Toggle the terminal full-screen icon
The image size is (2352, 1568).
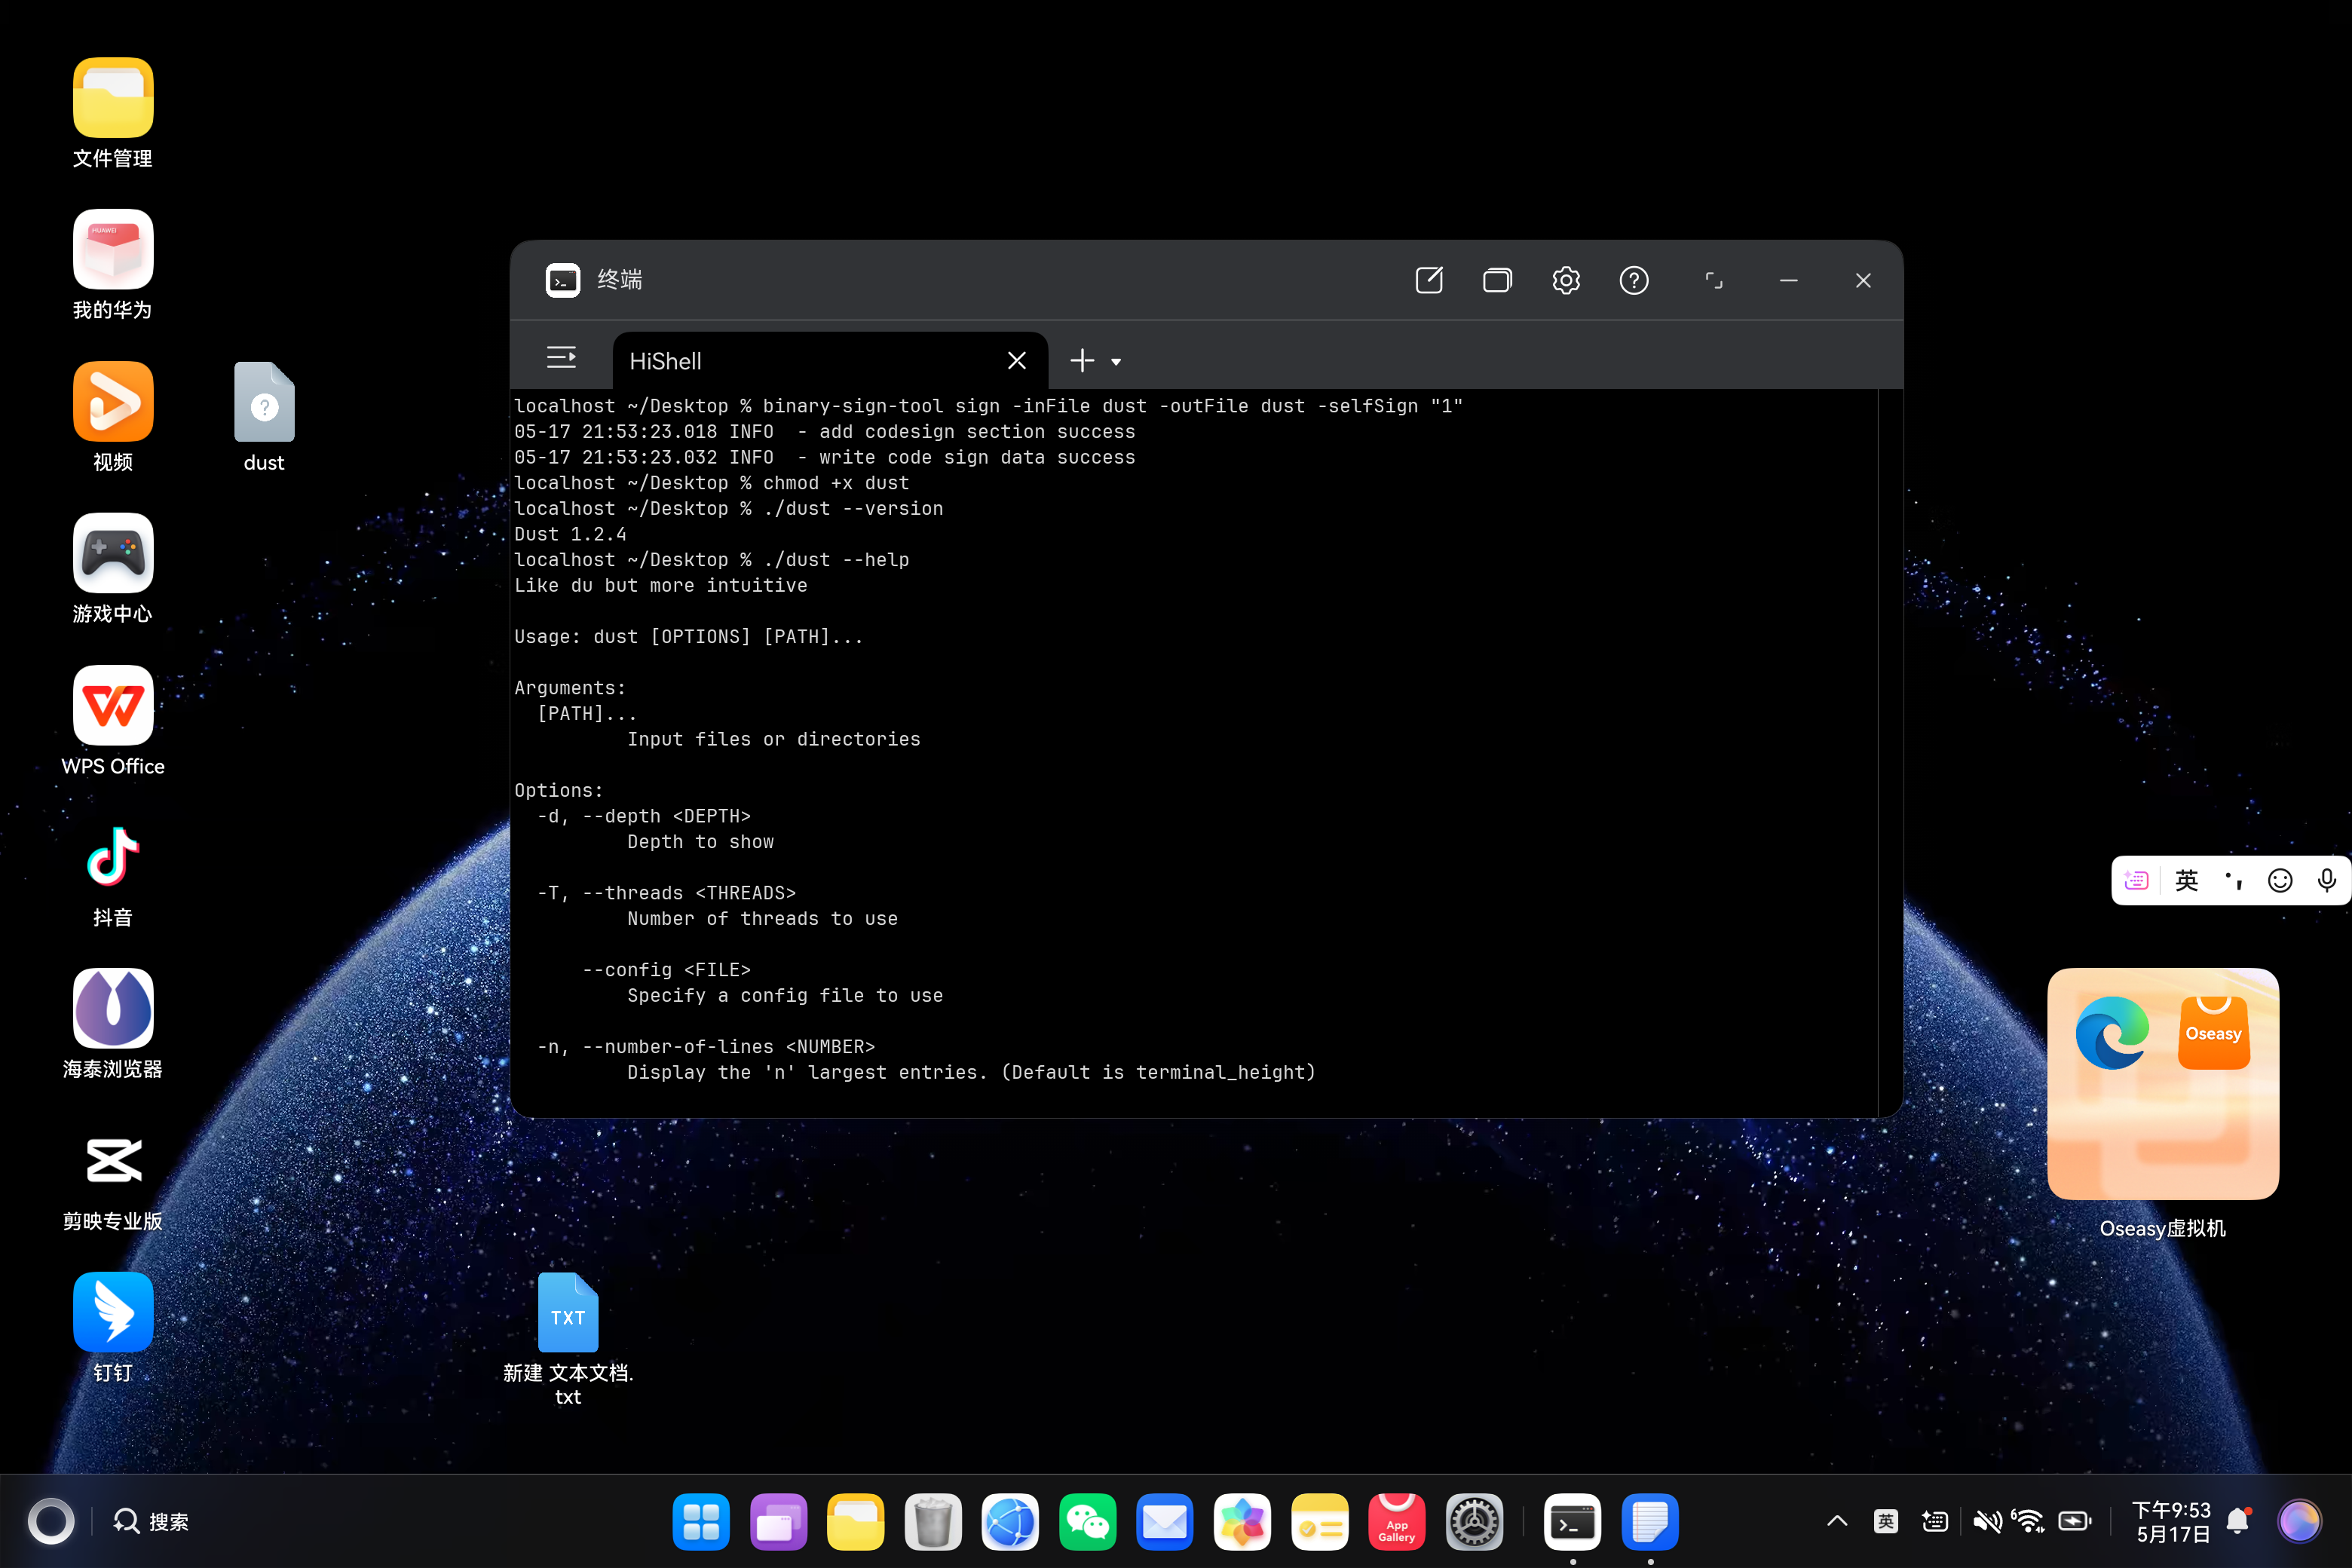pos(1714,281)
